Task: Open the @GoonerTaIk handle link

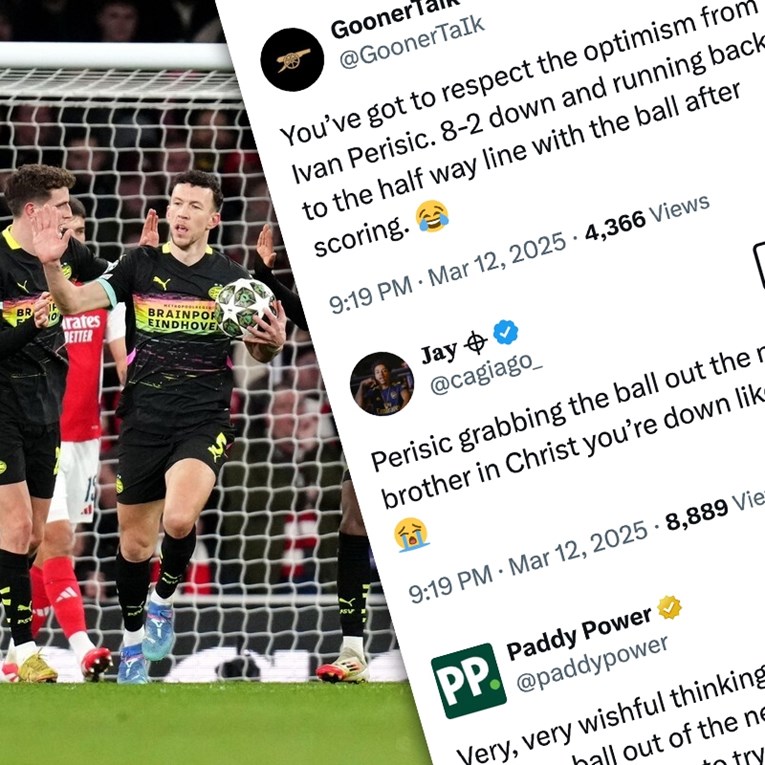Action: (x=412, y=43)
